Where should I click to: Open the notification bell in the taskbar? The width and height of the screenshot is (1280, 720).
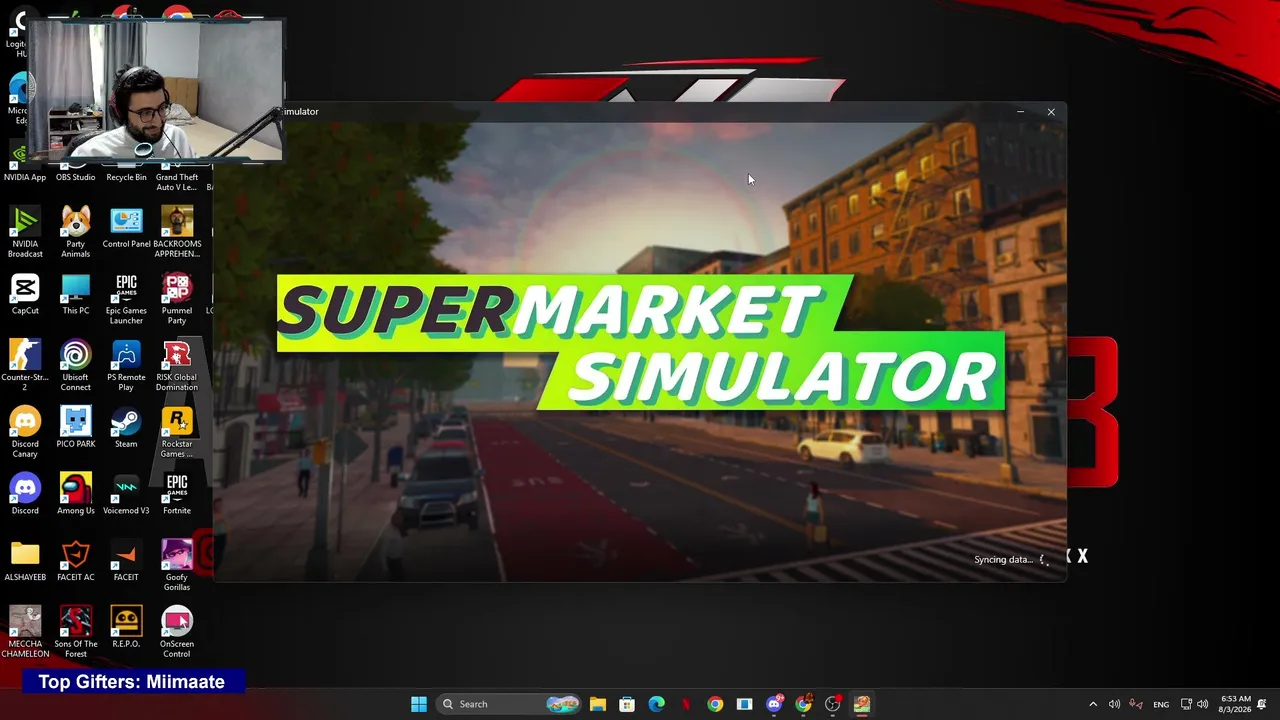click(1263, 704)
